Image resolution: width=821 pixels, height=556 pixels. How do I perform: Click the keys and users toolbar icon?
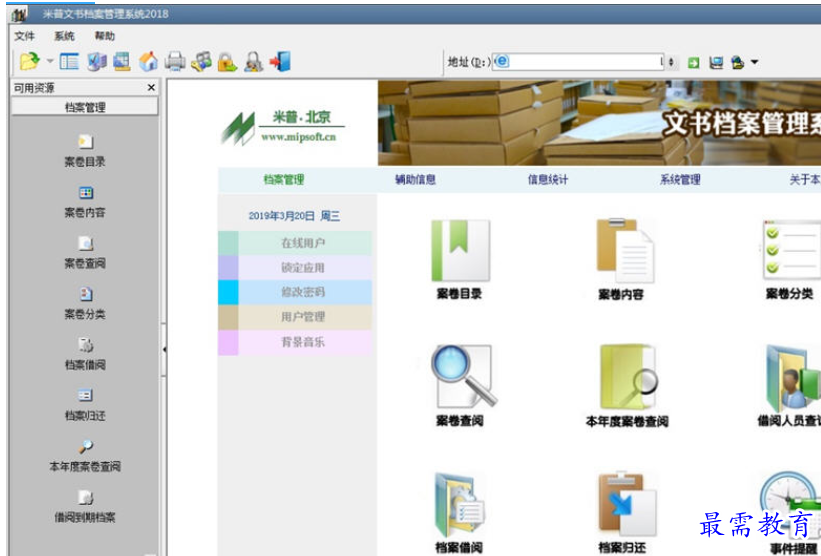pos(201,62)
